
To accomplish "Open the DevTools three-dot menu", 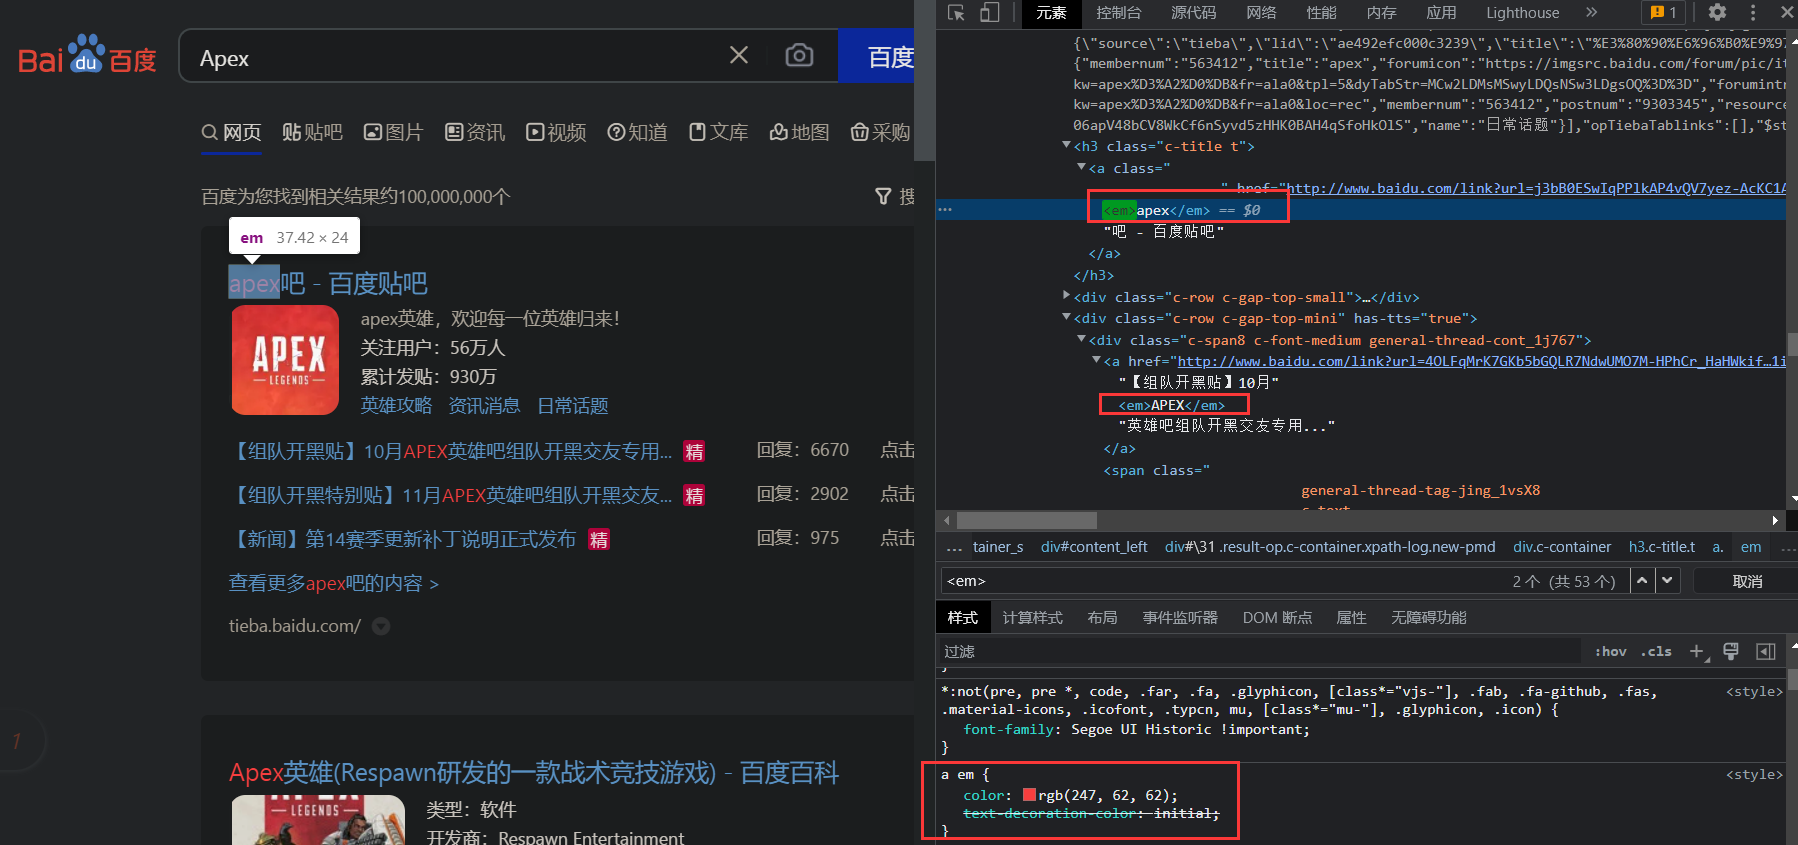I will click(1752, 12).
